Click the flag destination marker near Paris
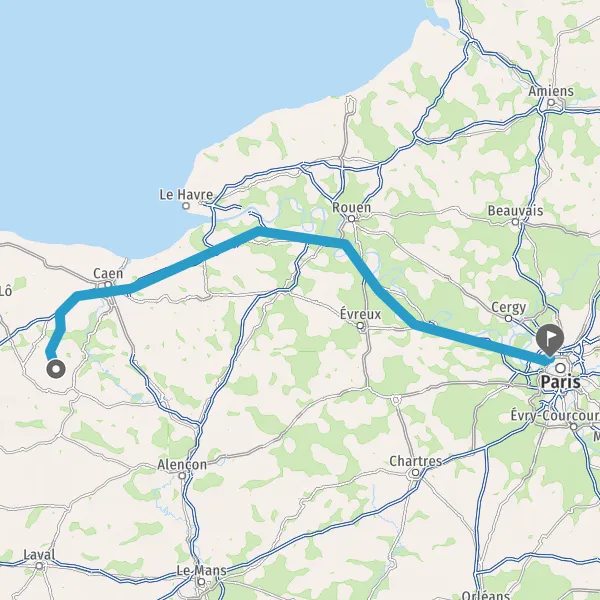 point(549,338)
